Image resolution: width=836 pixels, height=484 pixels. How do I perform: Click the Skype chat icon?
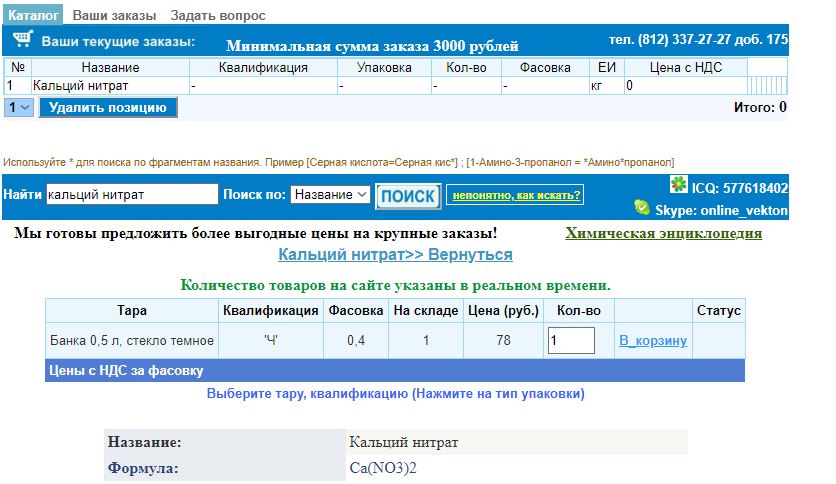(x=642, y=207)
